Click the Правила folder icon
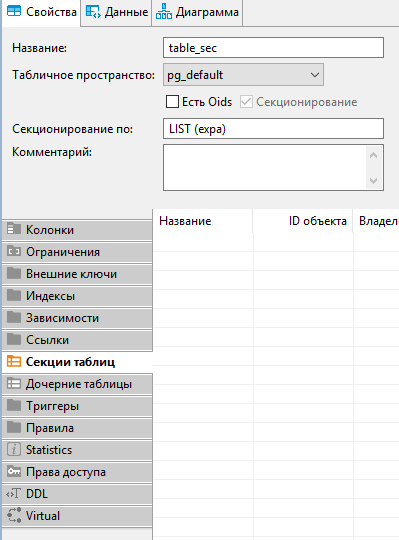Viewport: 399px width, 540px height. 14,427
